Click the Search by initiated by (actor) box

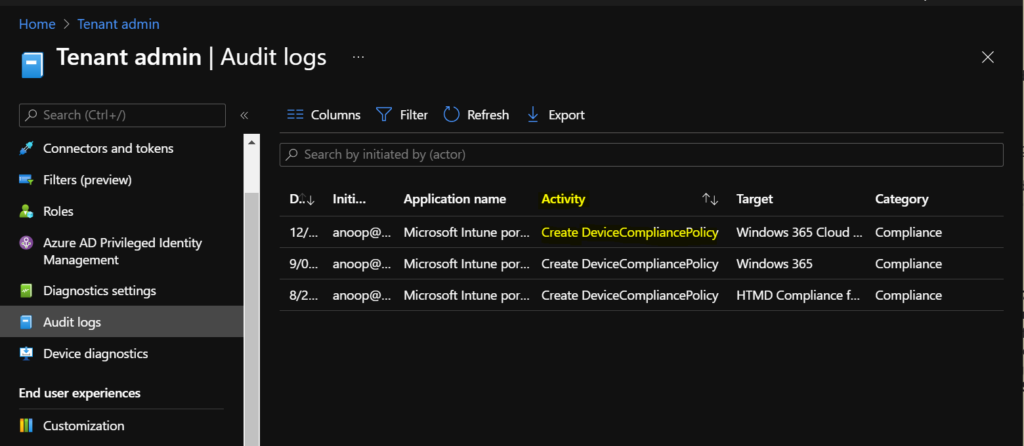click(x=641, y=155)
